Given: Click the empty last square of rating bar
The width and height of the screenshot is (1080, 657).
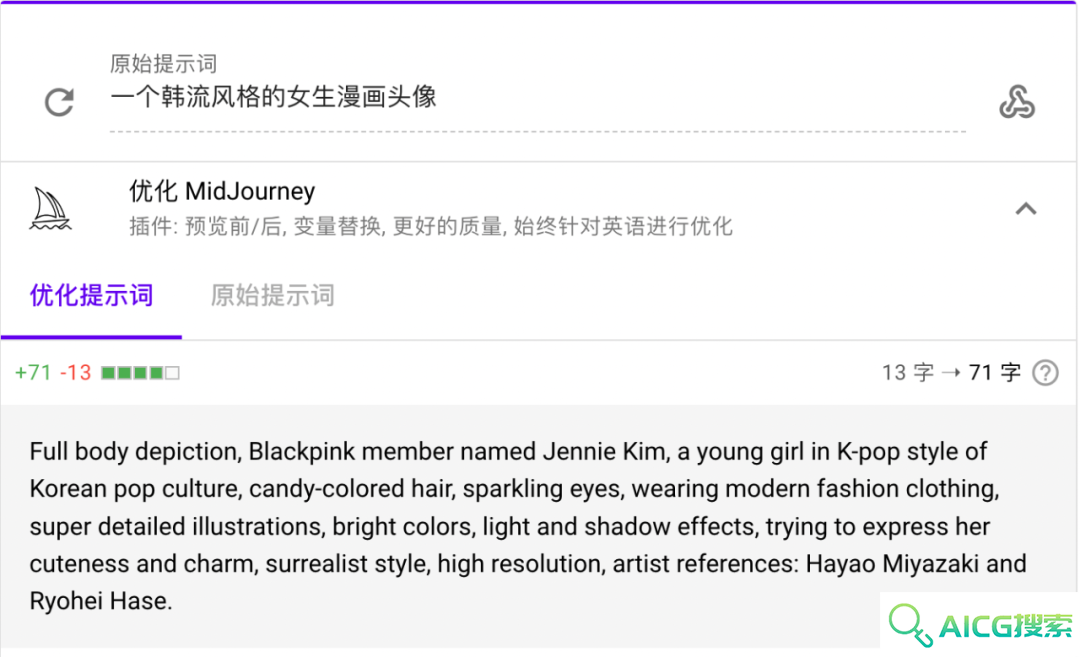Looking at the screenshot, I should pyautogui.click(x=173, y=373).
